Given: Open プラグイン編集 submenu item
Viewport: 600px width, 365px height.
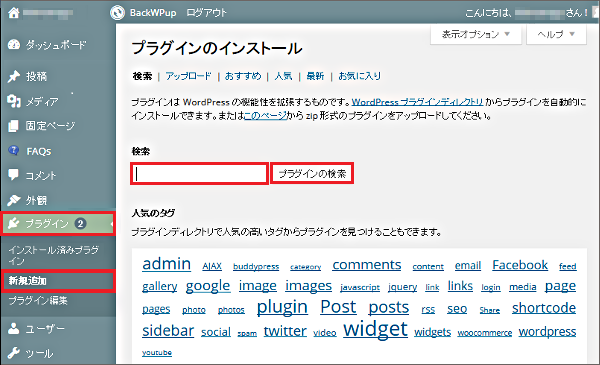Looking at the screenshot, I should pyautogui.click(x=38, y=300).
